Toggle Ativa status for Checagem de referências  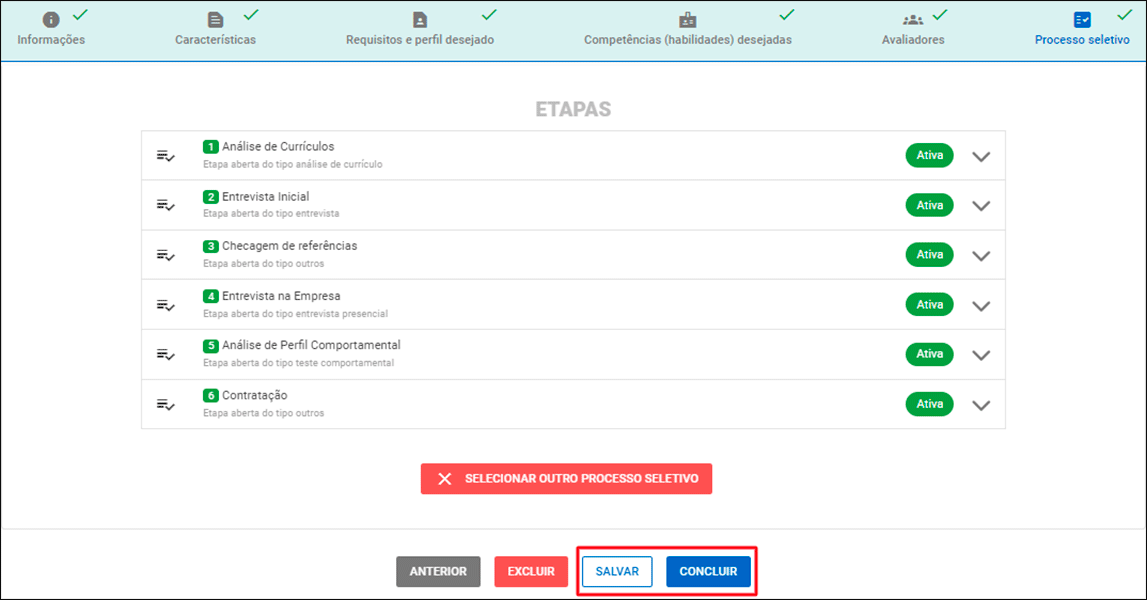point(929,255)
